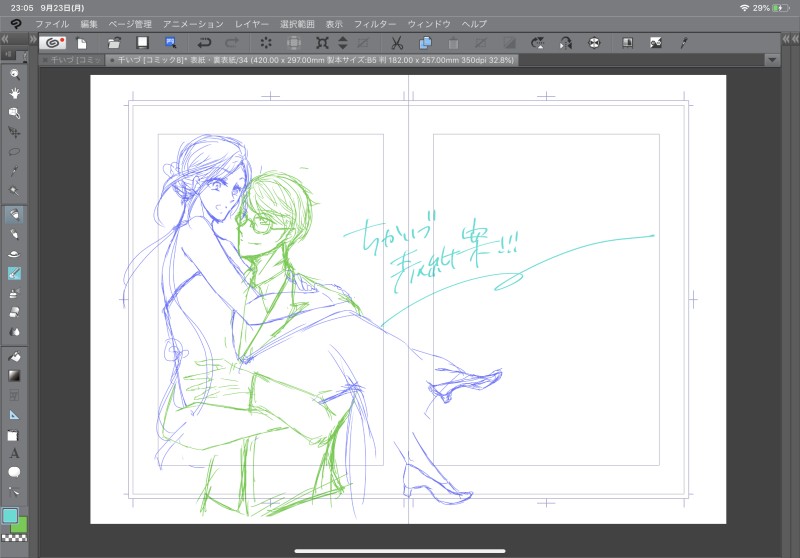800x558 pixels.
Task: Click the two-page book icon
Action: point(628,43)
